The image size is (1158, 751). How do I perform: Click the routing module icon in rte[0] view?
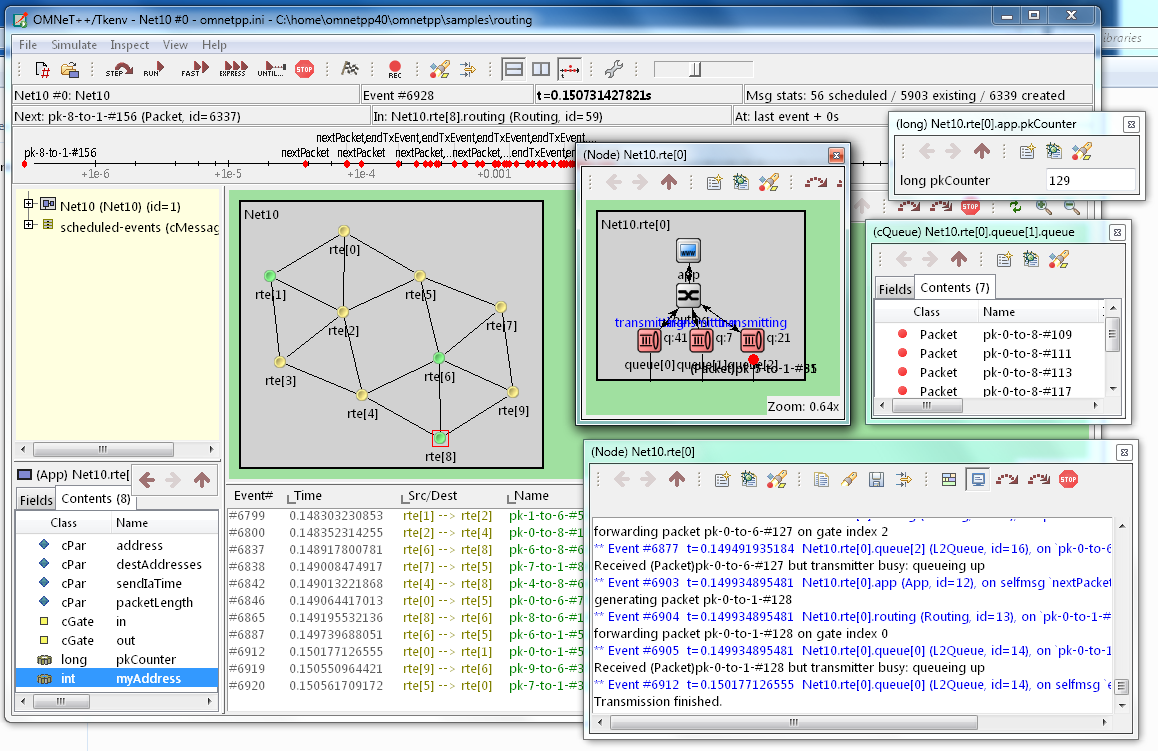(x=688, y=295)
